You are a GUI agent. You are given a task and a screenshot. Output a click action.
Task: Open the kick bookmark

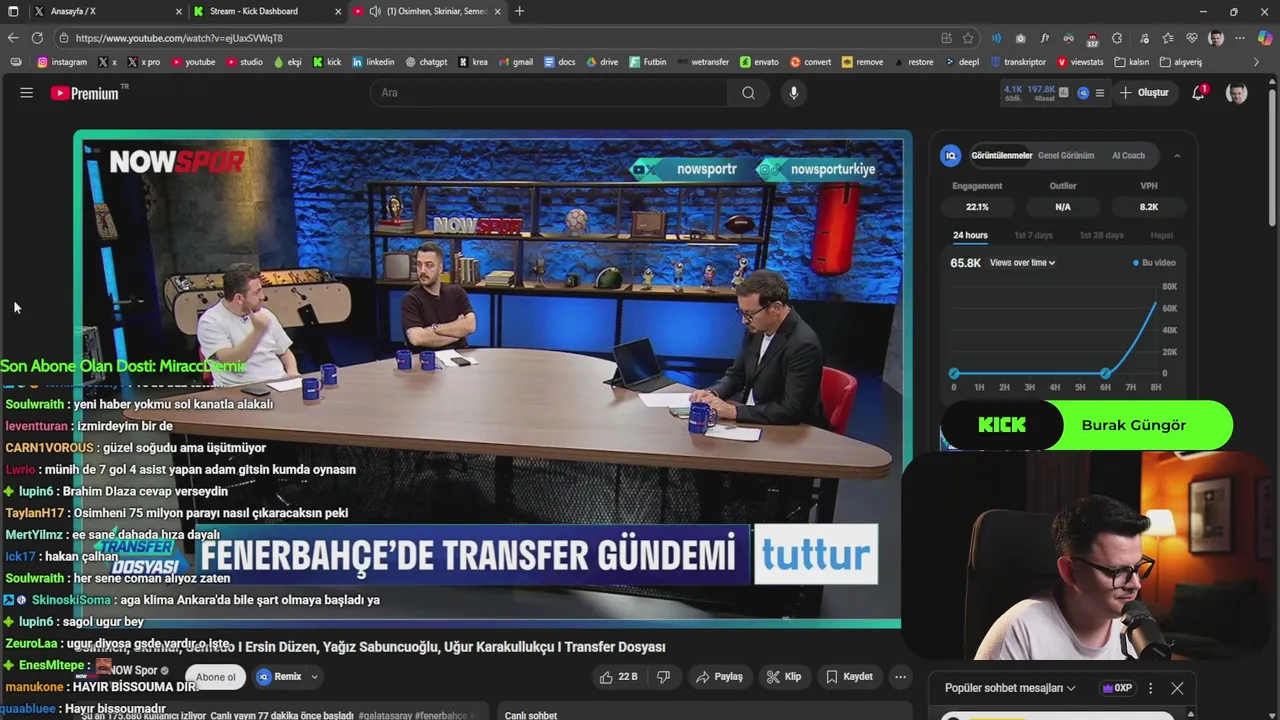[327, 62]
